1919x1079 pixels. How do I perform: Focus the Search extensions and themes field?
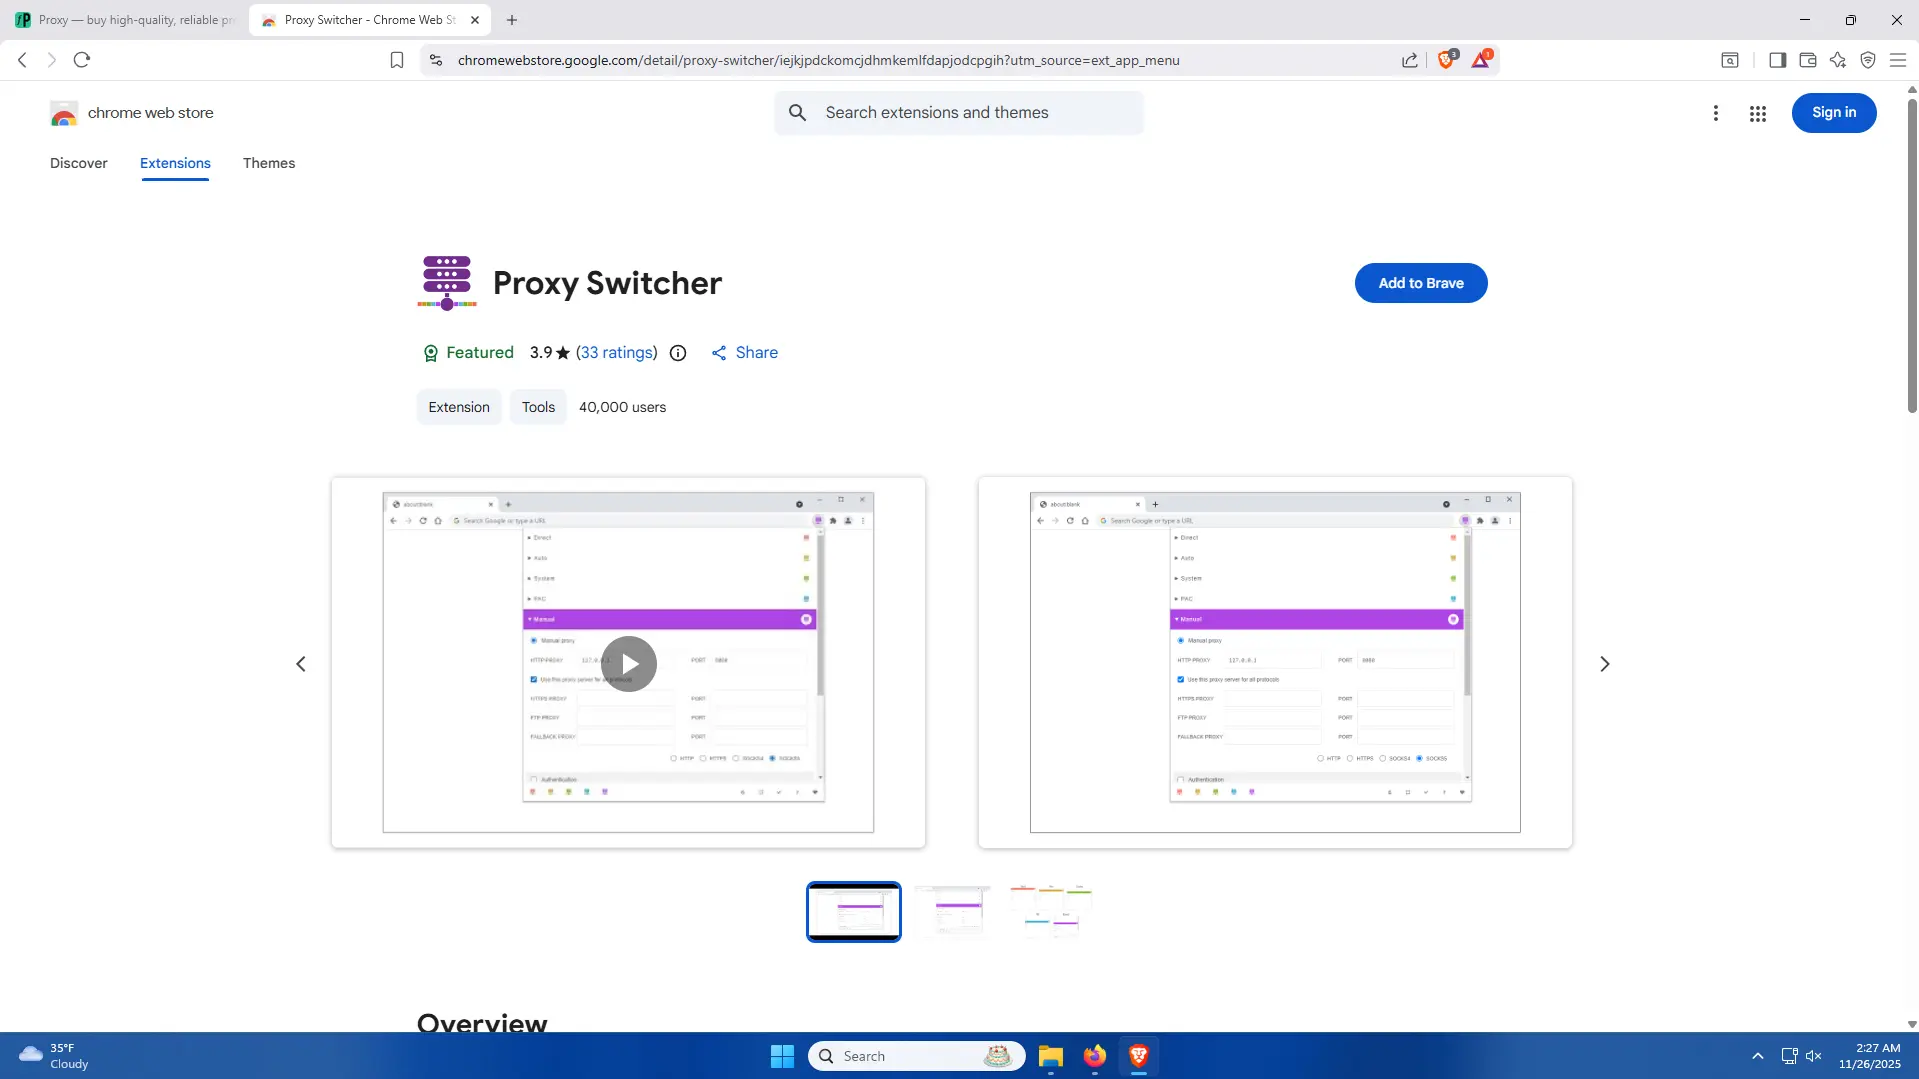tap(958, 113)
